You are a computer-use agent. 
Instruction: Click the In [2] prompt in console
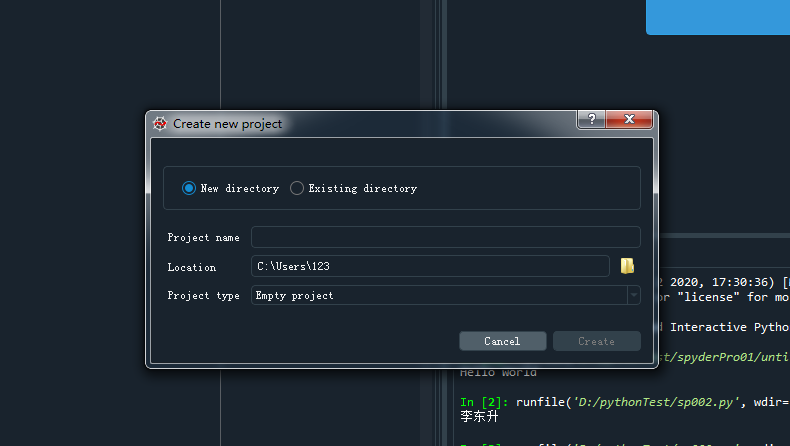click(x=484, y=402)
